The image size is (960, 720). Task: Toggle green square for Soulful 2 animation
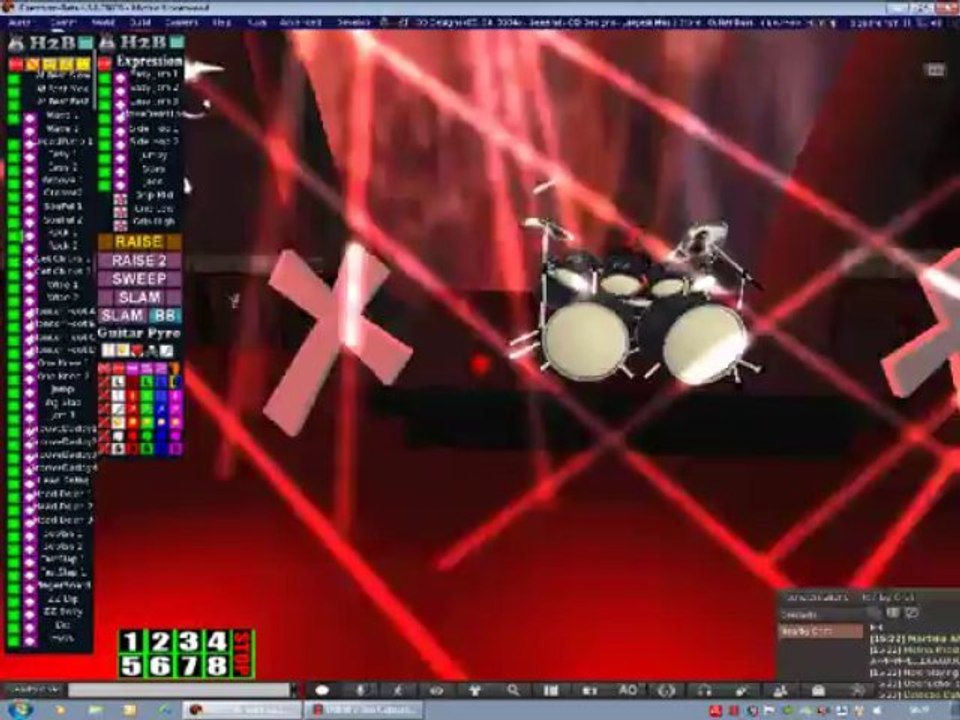13,223
